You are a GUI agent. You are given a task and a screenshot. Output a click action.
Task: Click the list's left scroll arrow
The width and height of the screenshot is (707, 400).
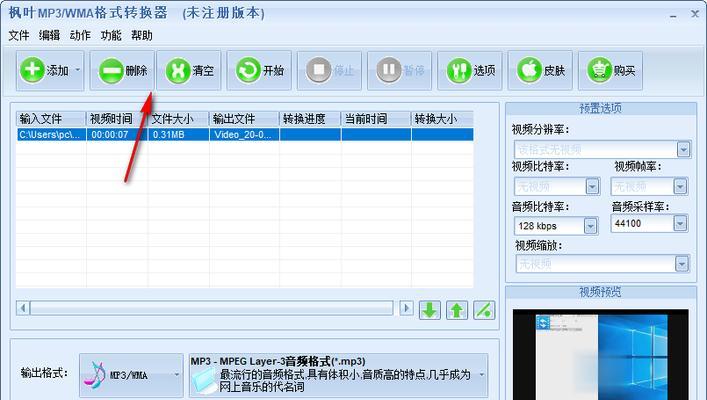[23, 308]
